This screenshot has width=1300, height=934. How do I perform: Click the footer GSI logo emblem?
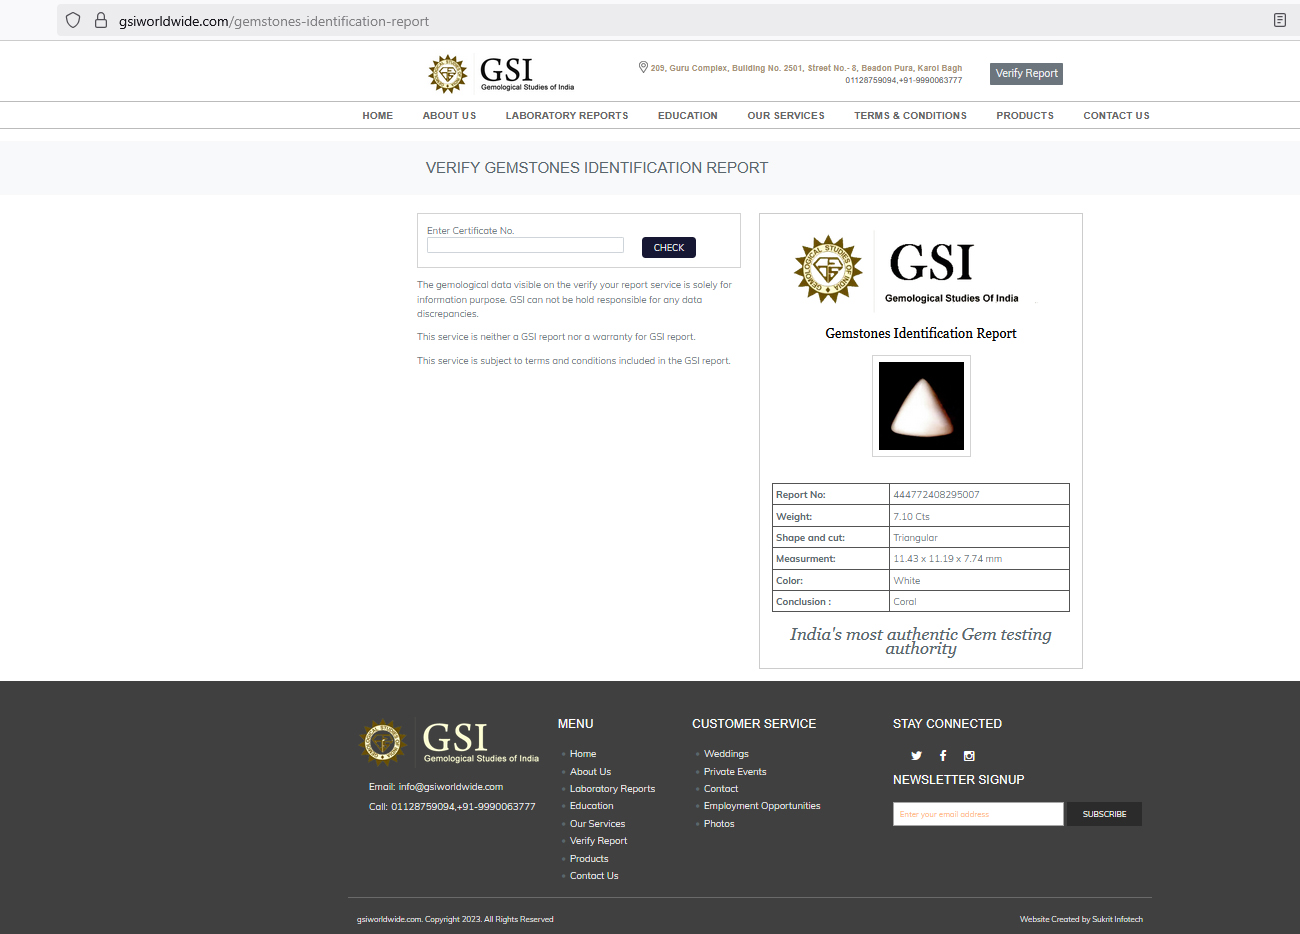click(383, 743)
